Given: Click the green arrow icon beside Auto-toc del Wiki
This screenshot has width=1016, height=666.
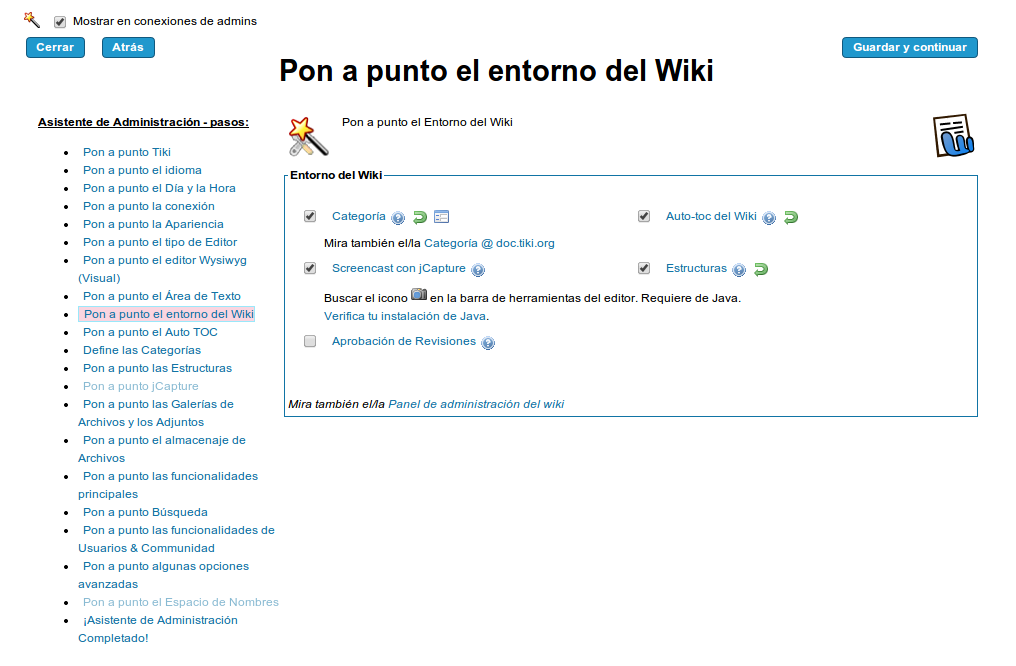Looking at the screenshot, I should (x=791, y=217).
